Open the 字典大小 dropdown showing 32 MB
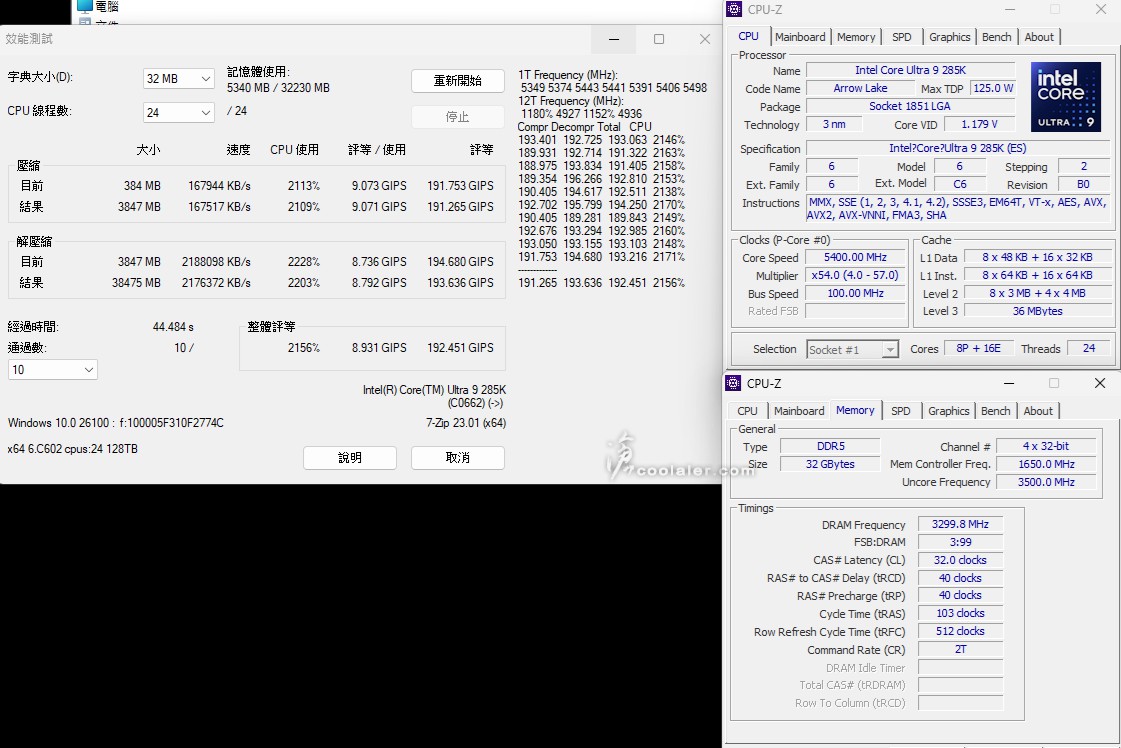Image resolution: width=1121 pixels, height=748 pixels. point(179,79)
